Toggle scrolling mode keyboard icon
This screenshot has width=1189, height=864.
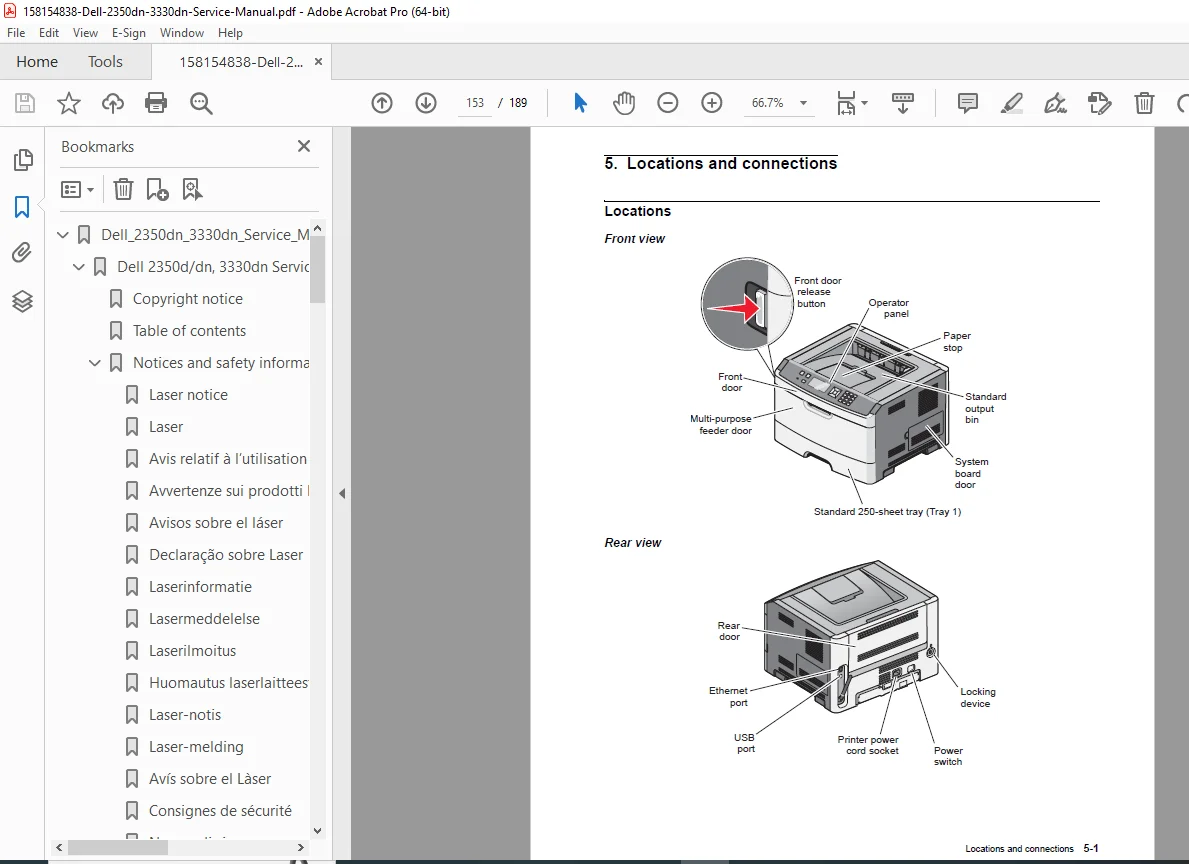[902, 102]
